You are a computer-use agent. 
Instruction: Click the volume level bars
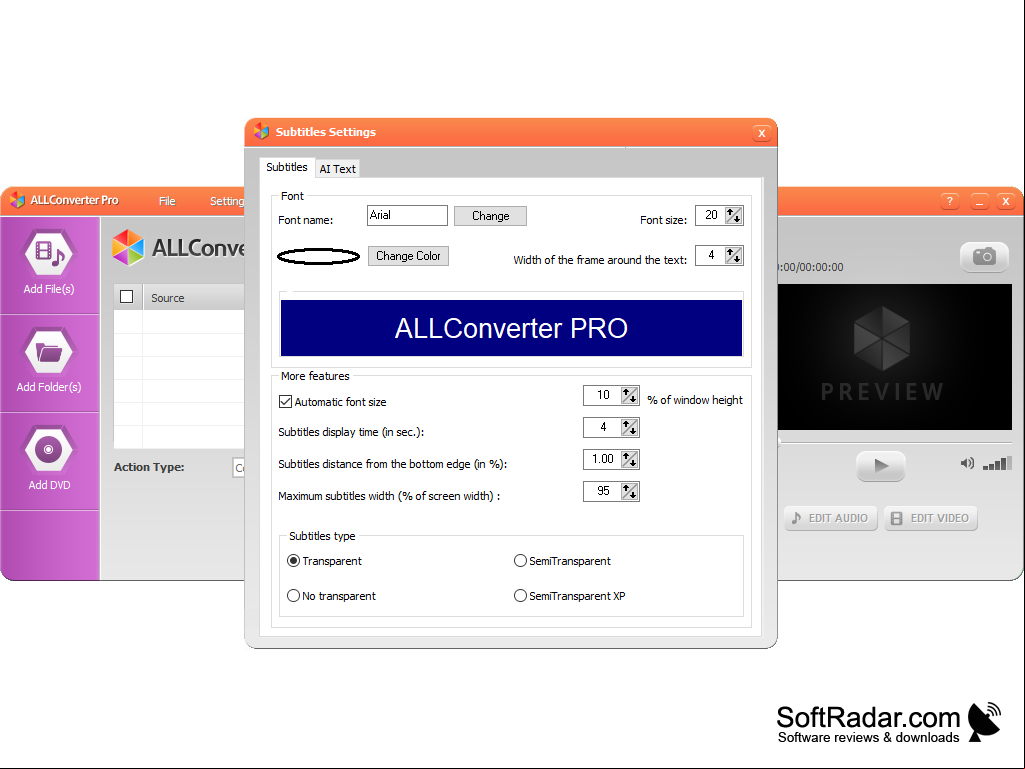[998, 464]
